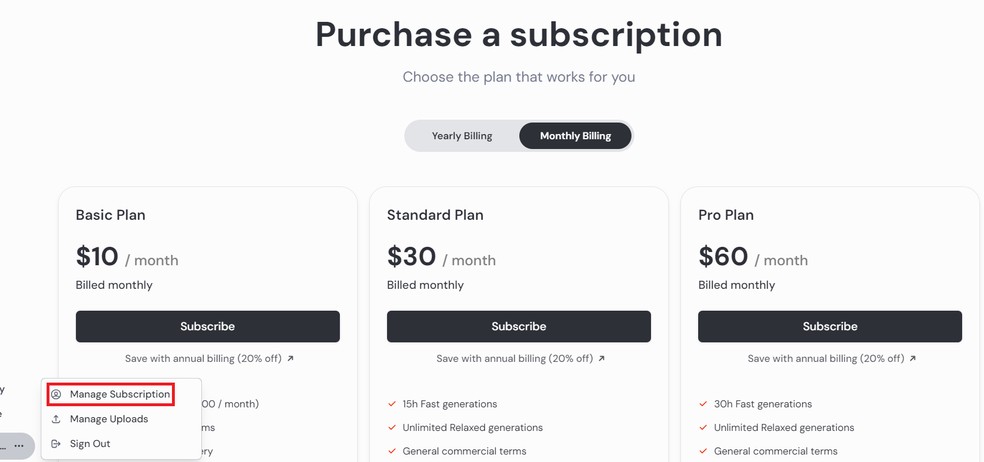Open Manage Subscription from popup menu

pos(110,394)
